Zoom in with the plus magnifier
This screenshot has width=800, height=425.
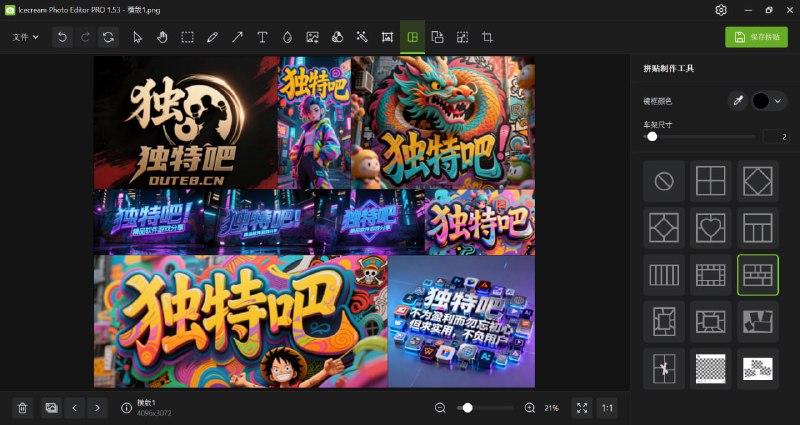(530, 408)
